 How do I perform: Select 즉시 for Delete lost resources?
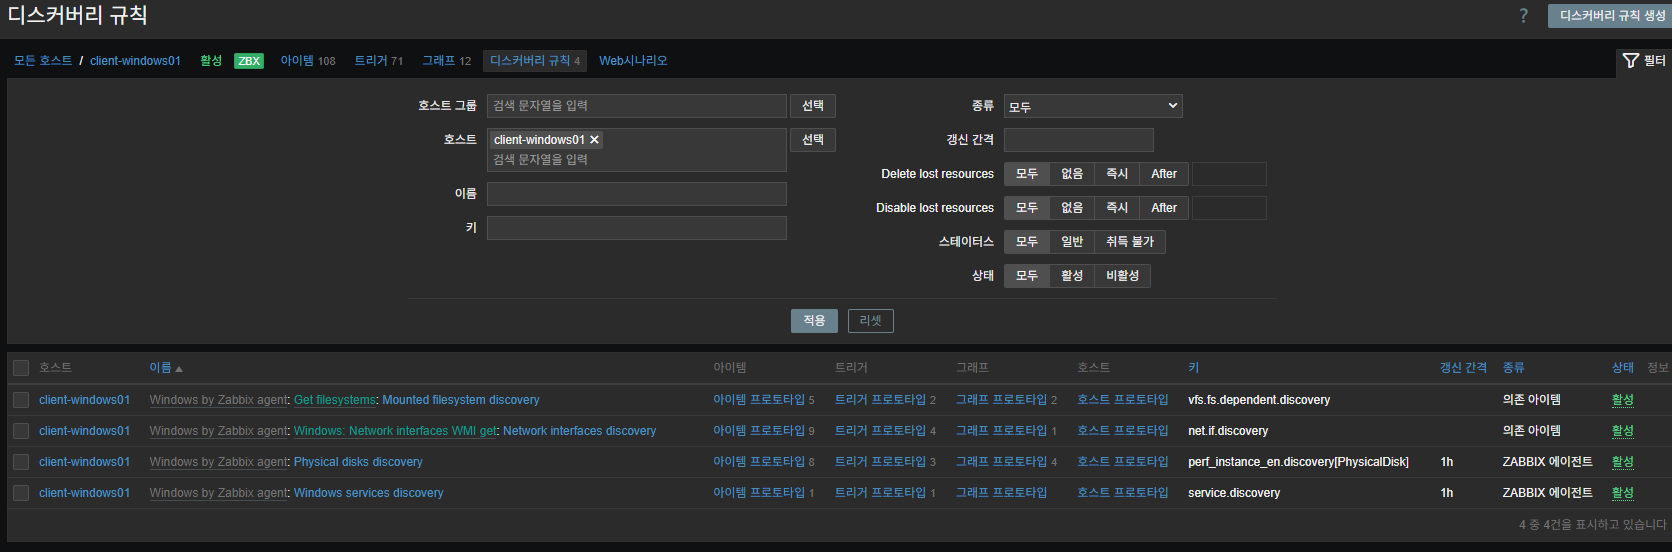coord(1117,174)
